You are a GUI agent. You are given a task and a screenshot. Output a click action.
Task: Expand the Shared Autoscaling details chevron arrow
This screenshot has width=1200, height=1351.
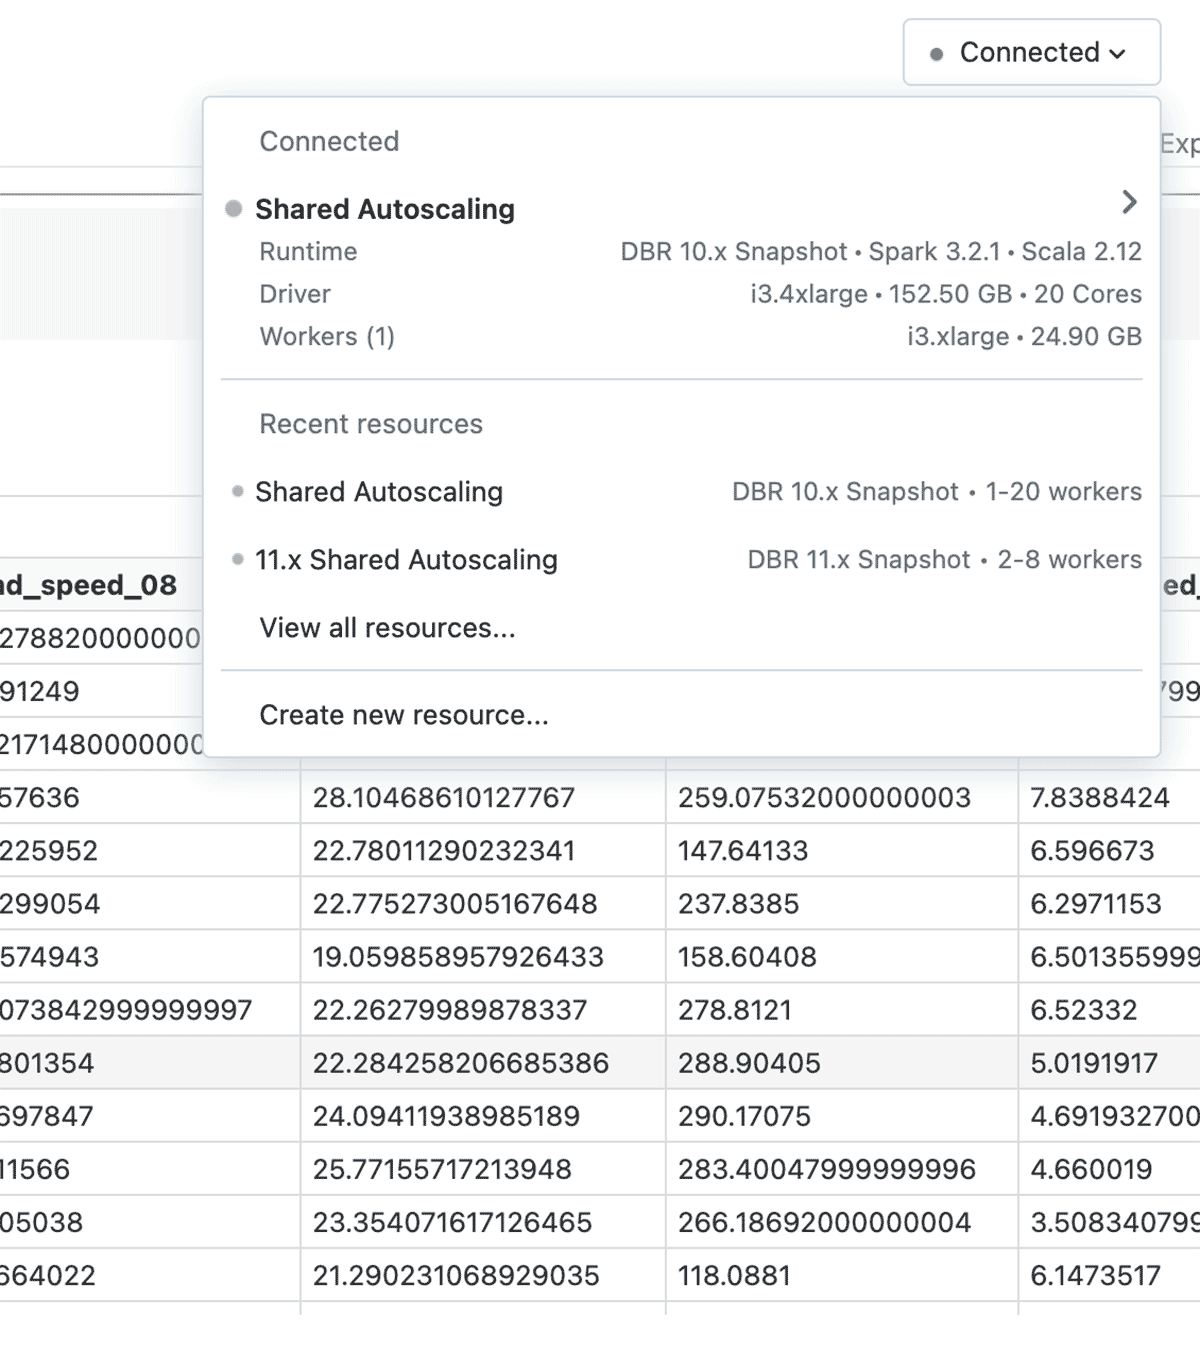1129,203
